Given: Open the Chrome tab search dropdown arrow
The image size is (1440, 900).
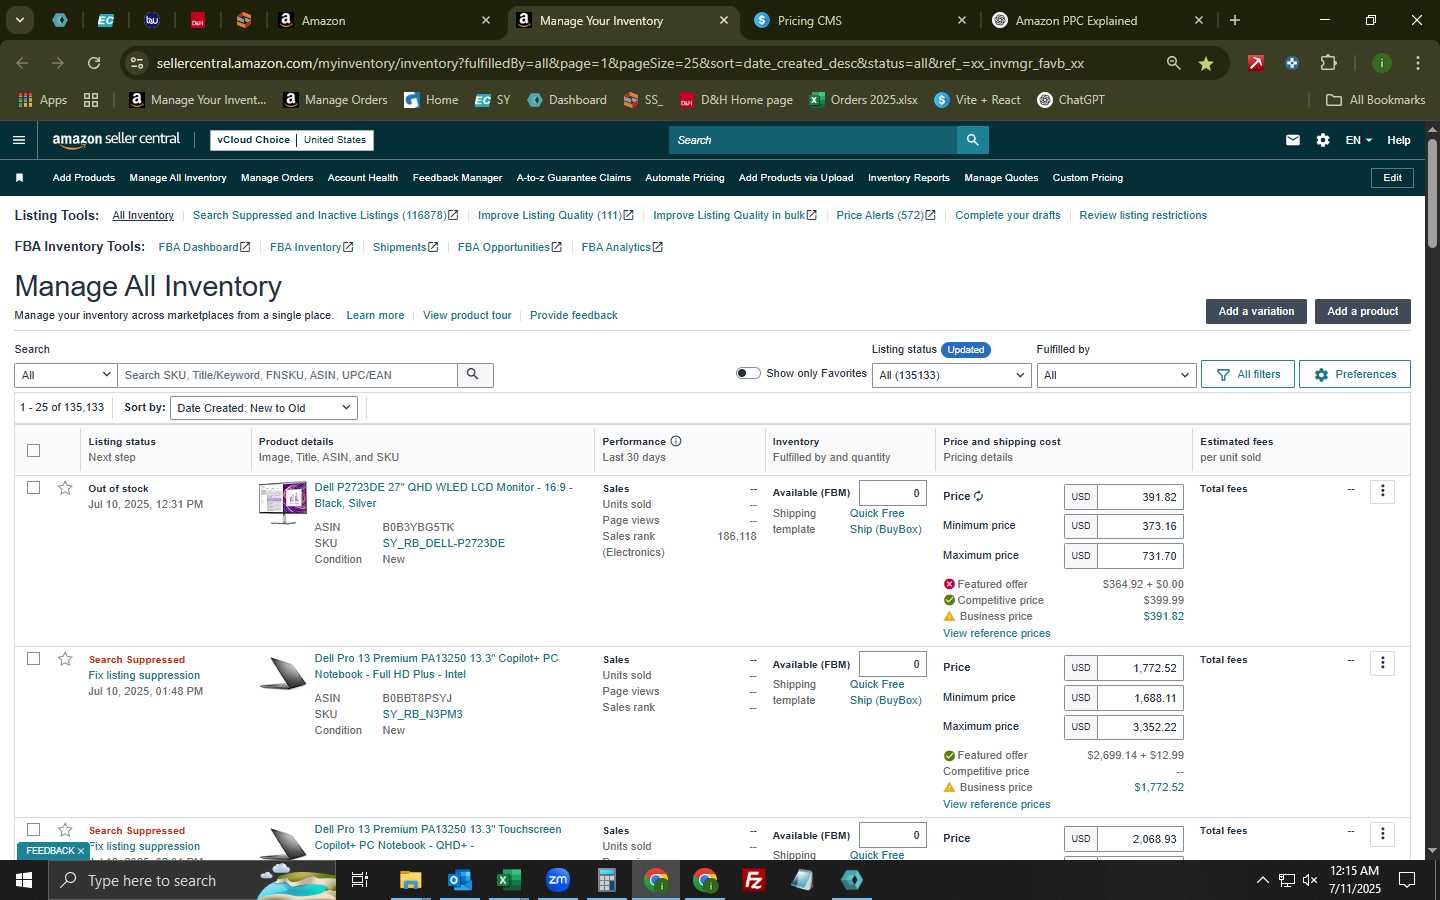Looking at the screenshot, I should pos(19,20).
